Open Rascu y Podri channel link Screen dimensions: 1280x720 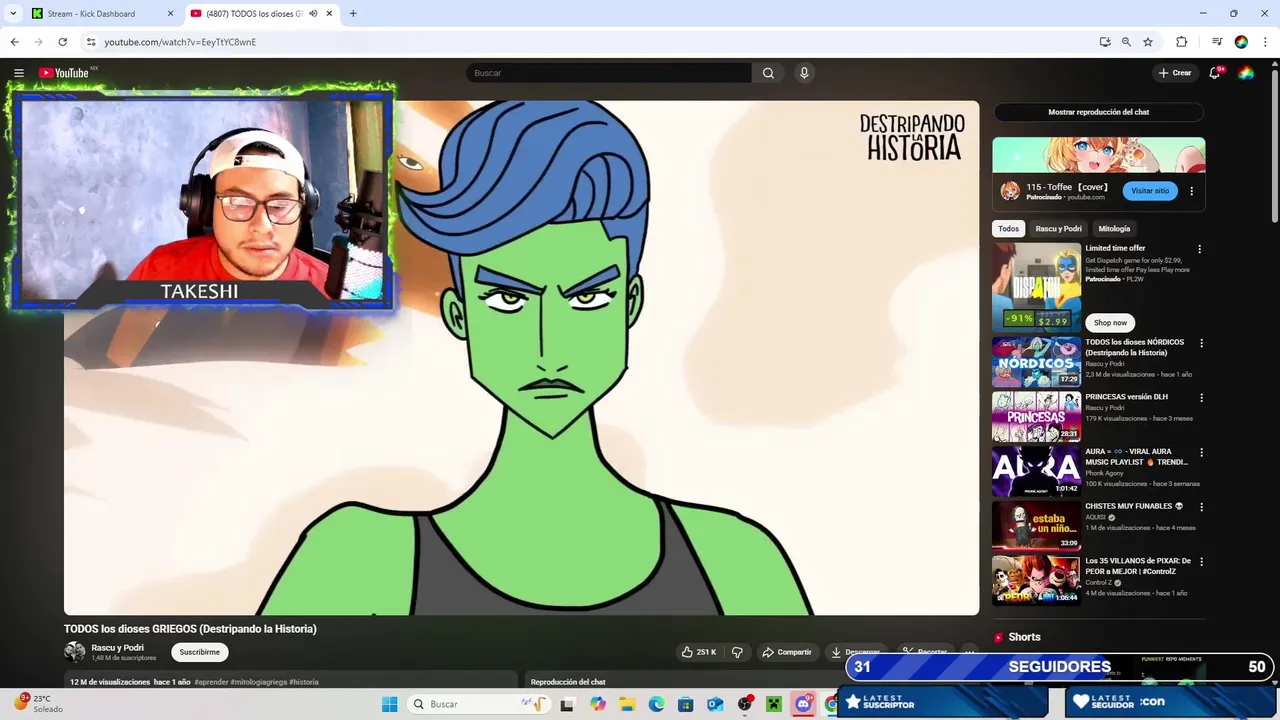[x=118, y=648]
